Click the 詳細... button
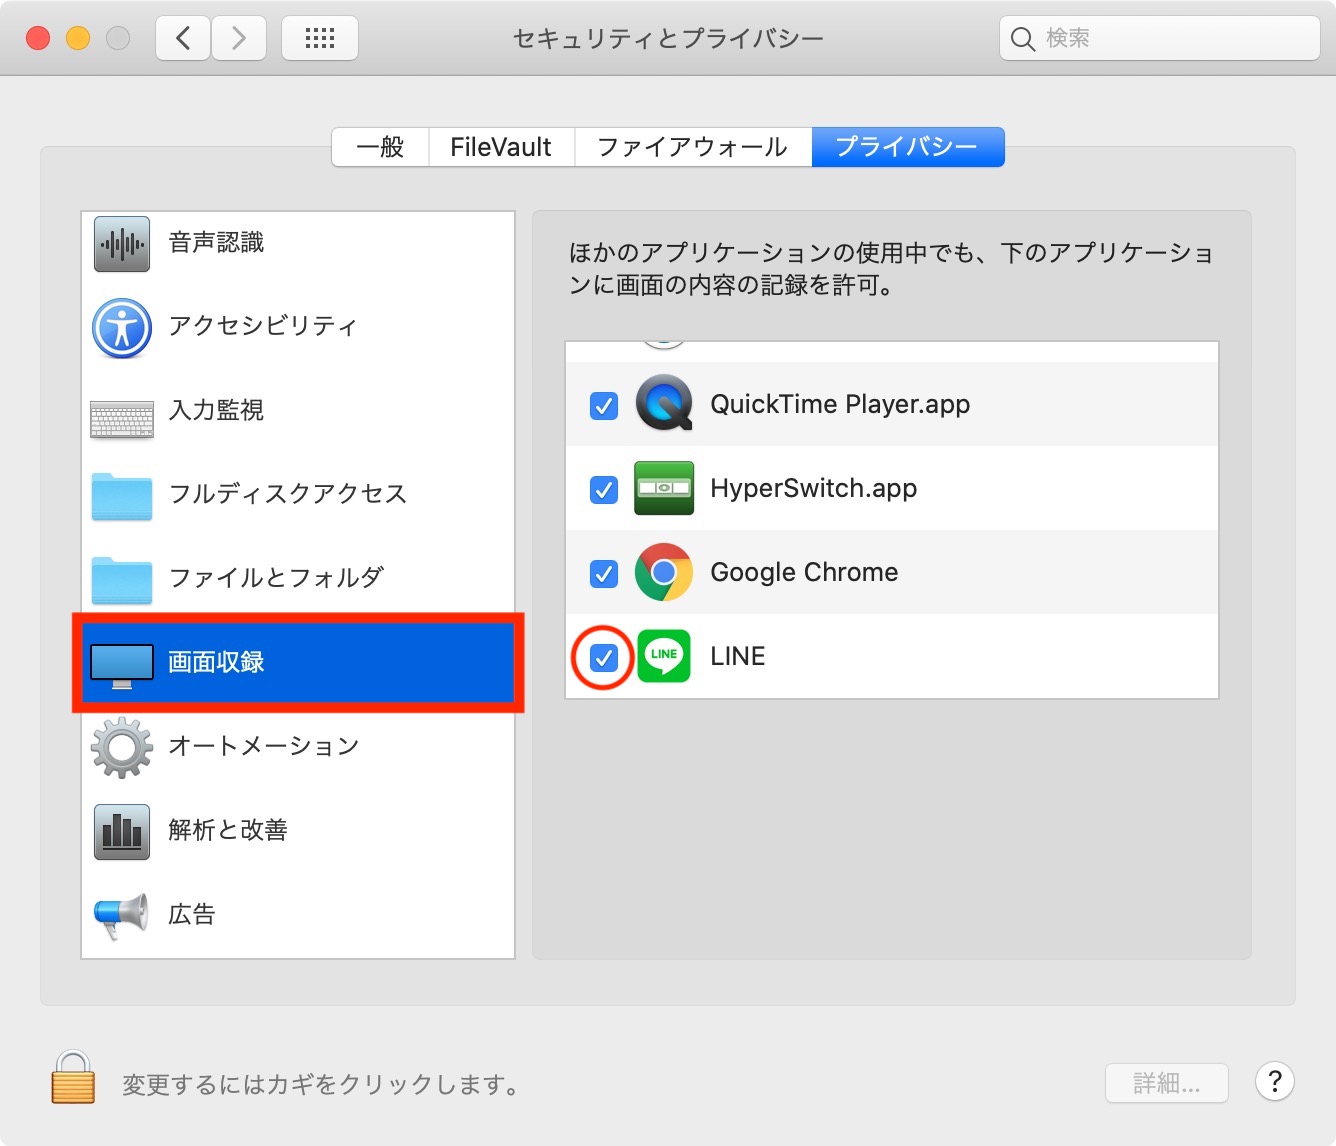1336x1146 pixels. [1166, 1083]
